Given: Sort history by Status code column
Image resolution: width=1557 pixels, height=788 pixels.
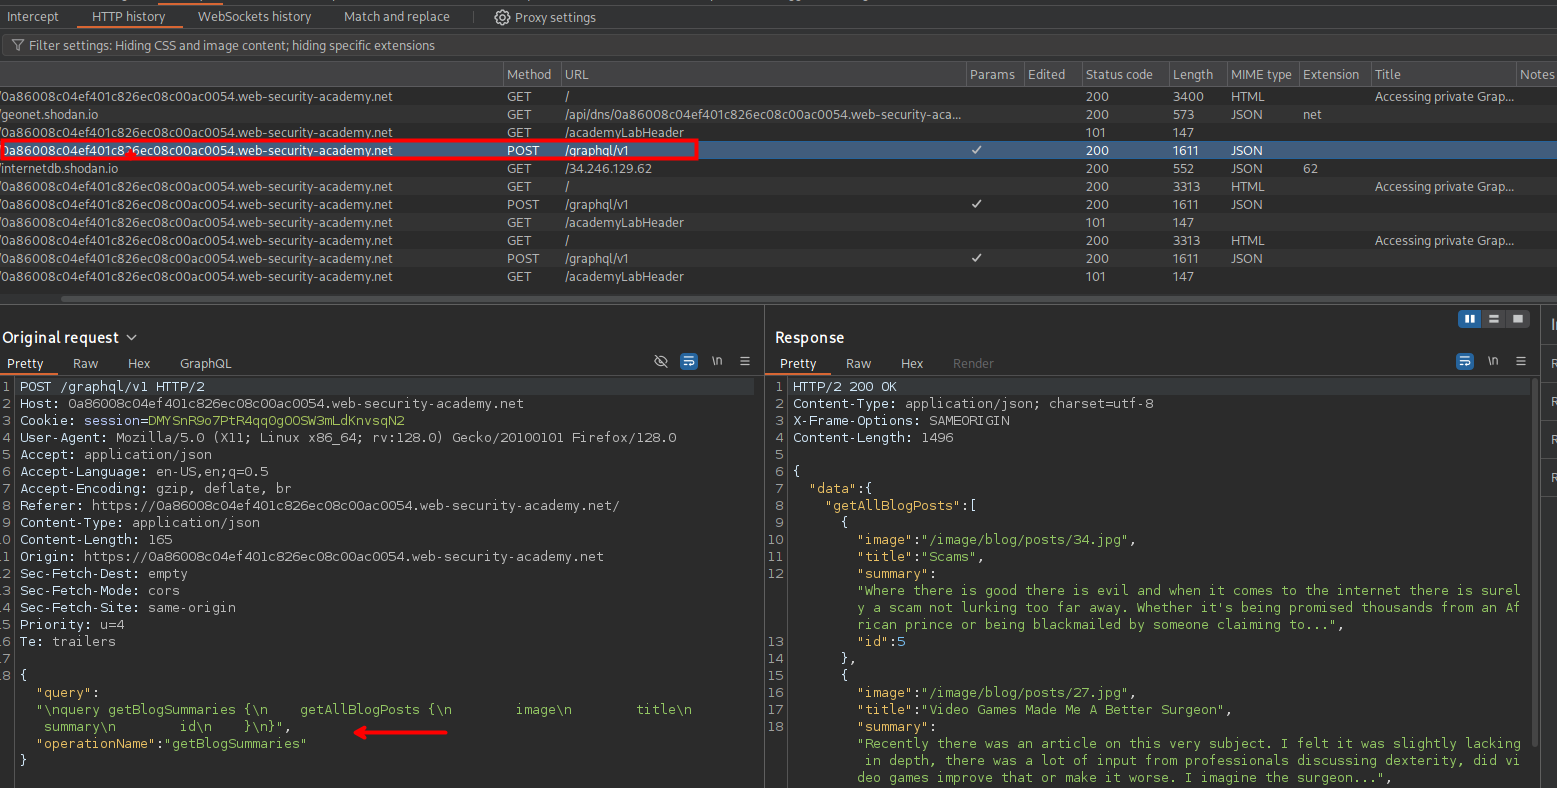Looking at the screenshot, I should click(x=1118, y=74).
